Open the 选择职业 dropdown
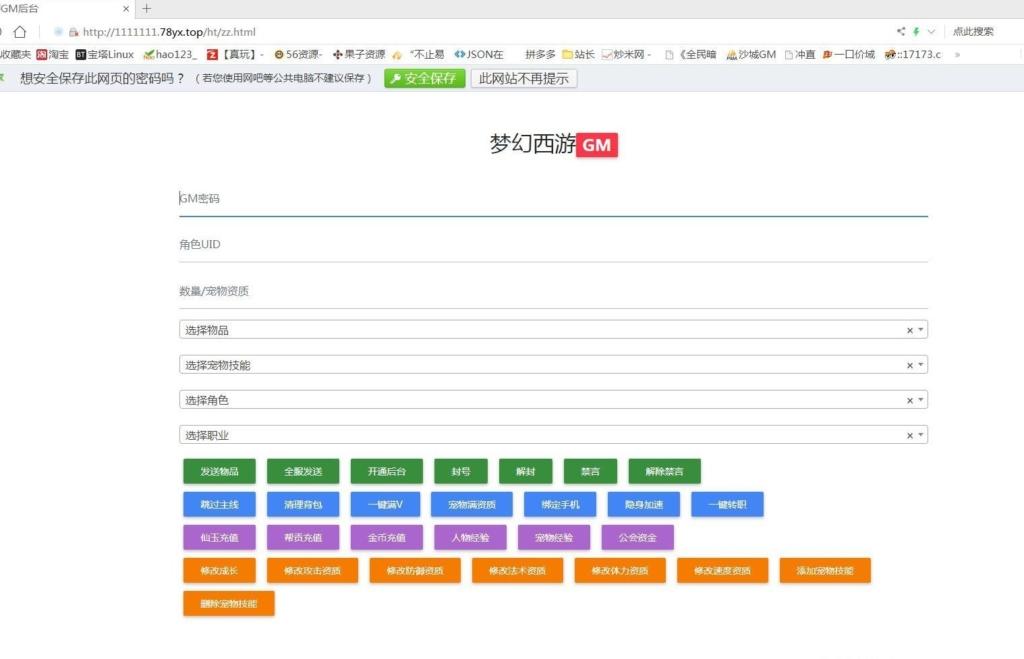 pyautogui.click(x=553, y=435)
